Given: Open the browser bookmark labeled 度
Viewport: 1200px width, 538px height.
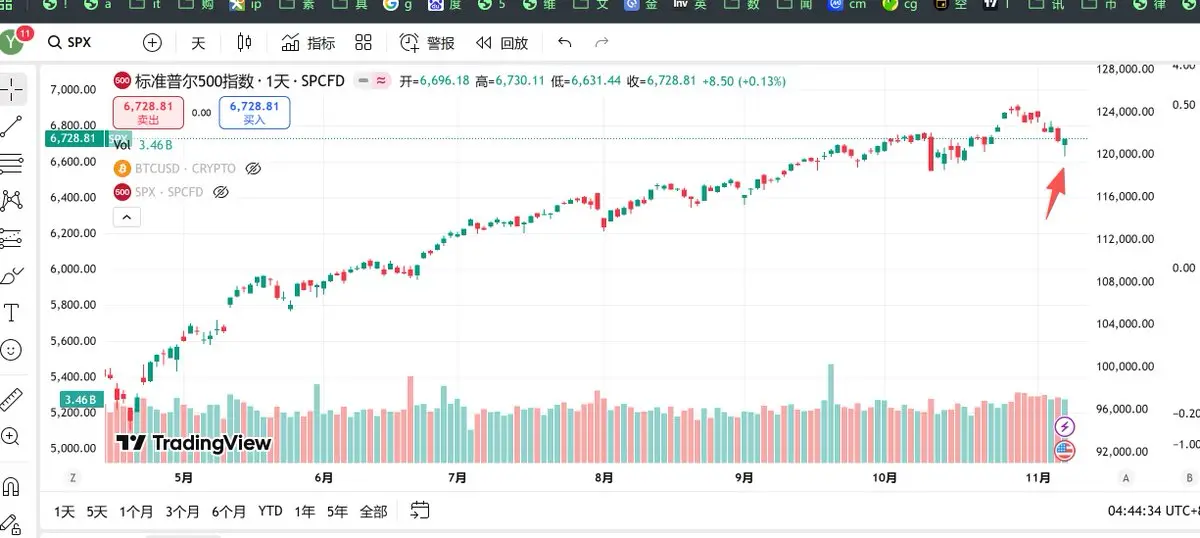Looking at the screenshot, I should (x=443, y=6).
